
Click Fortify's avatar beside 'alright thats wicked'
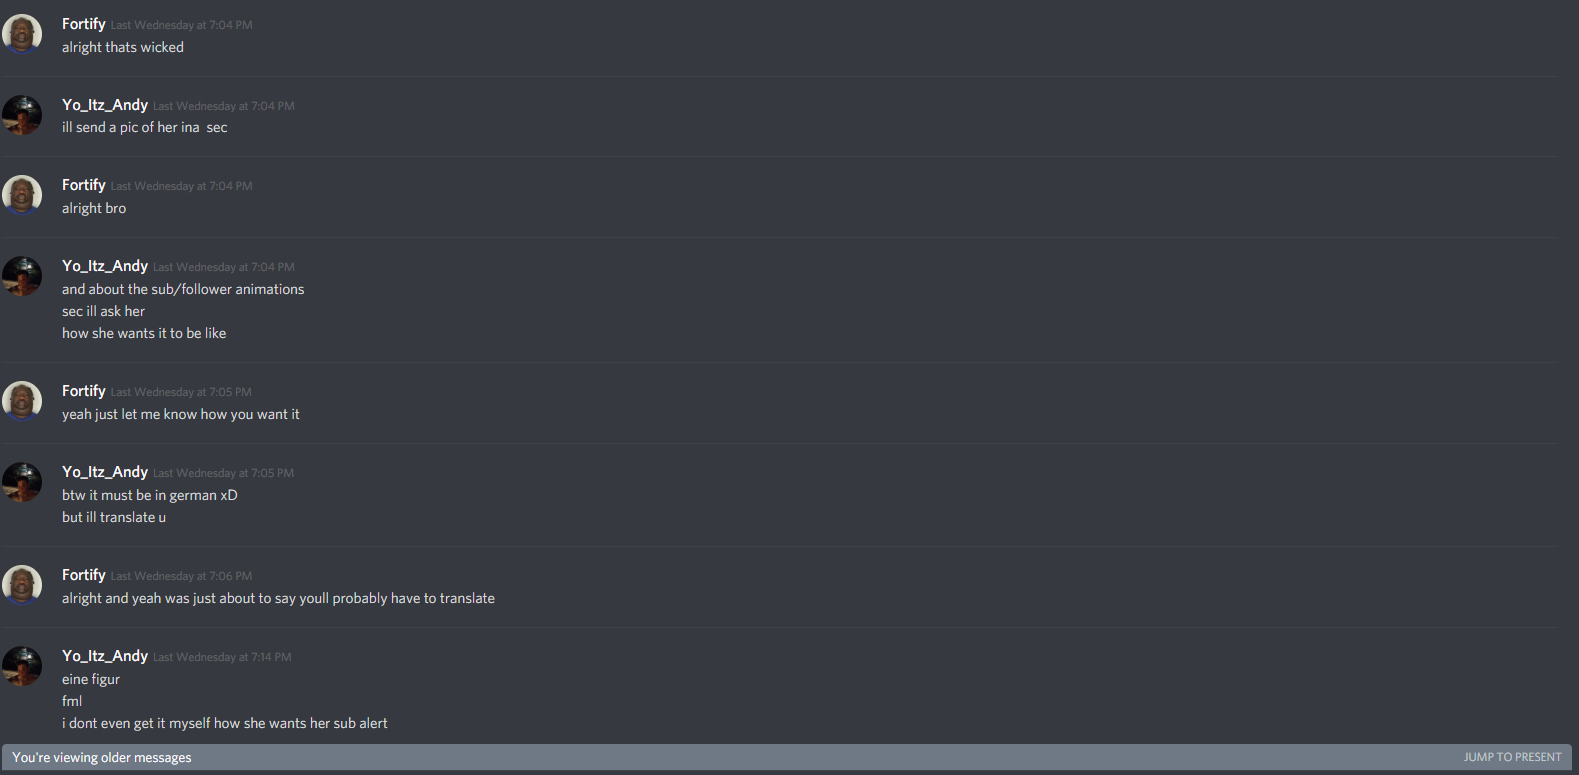coord(22,34)
